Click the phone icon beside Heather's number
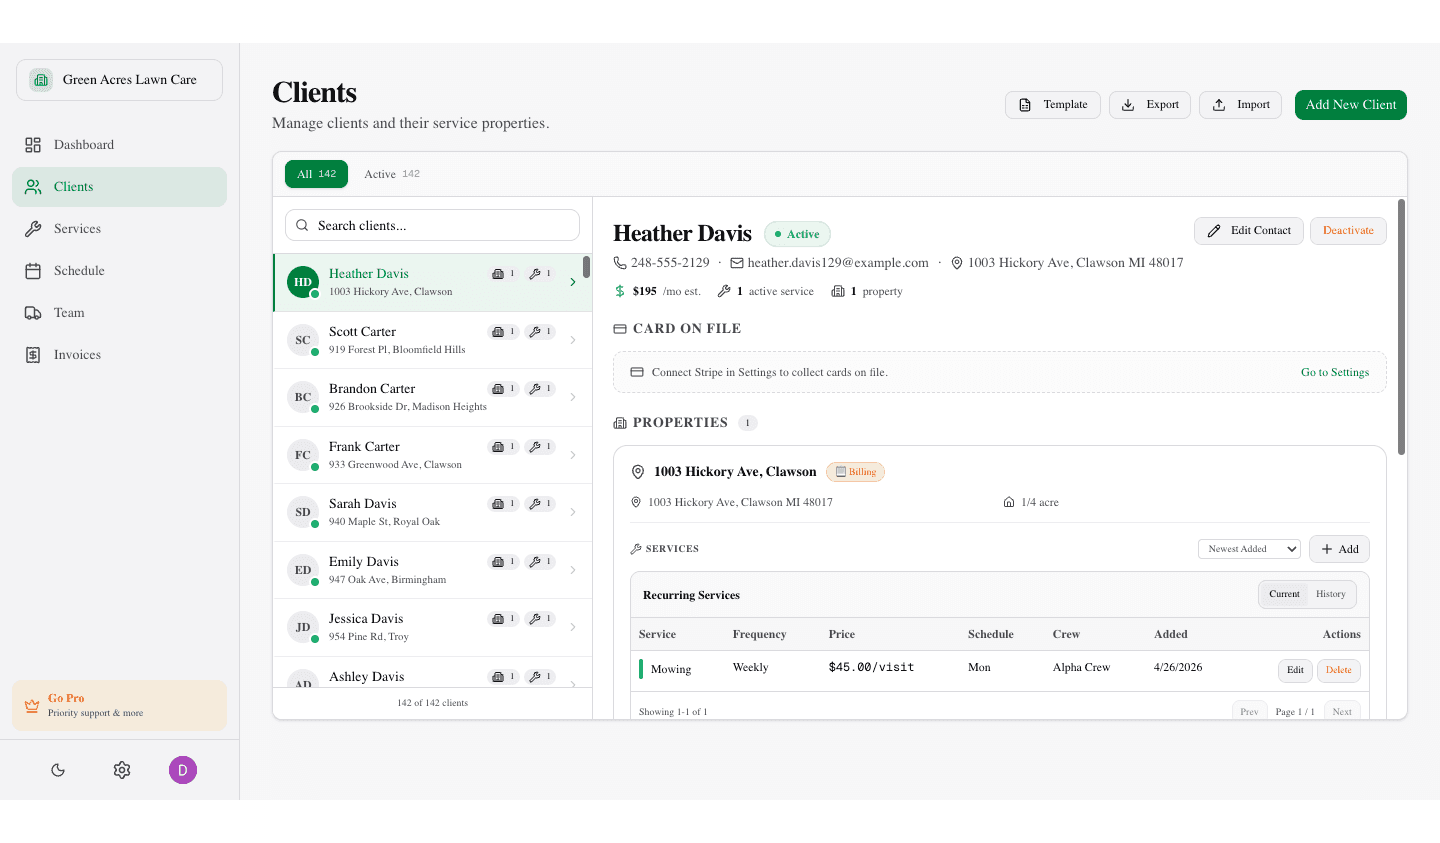The image size is (1440, 843). [x=619, y=262]
